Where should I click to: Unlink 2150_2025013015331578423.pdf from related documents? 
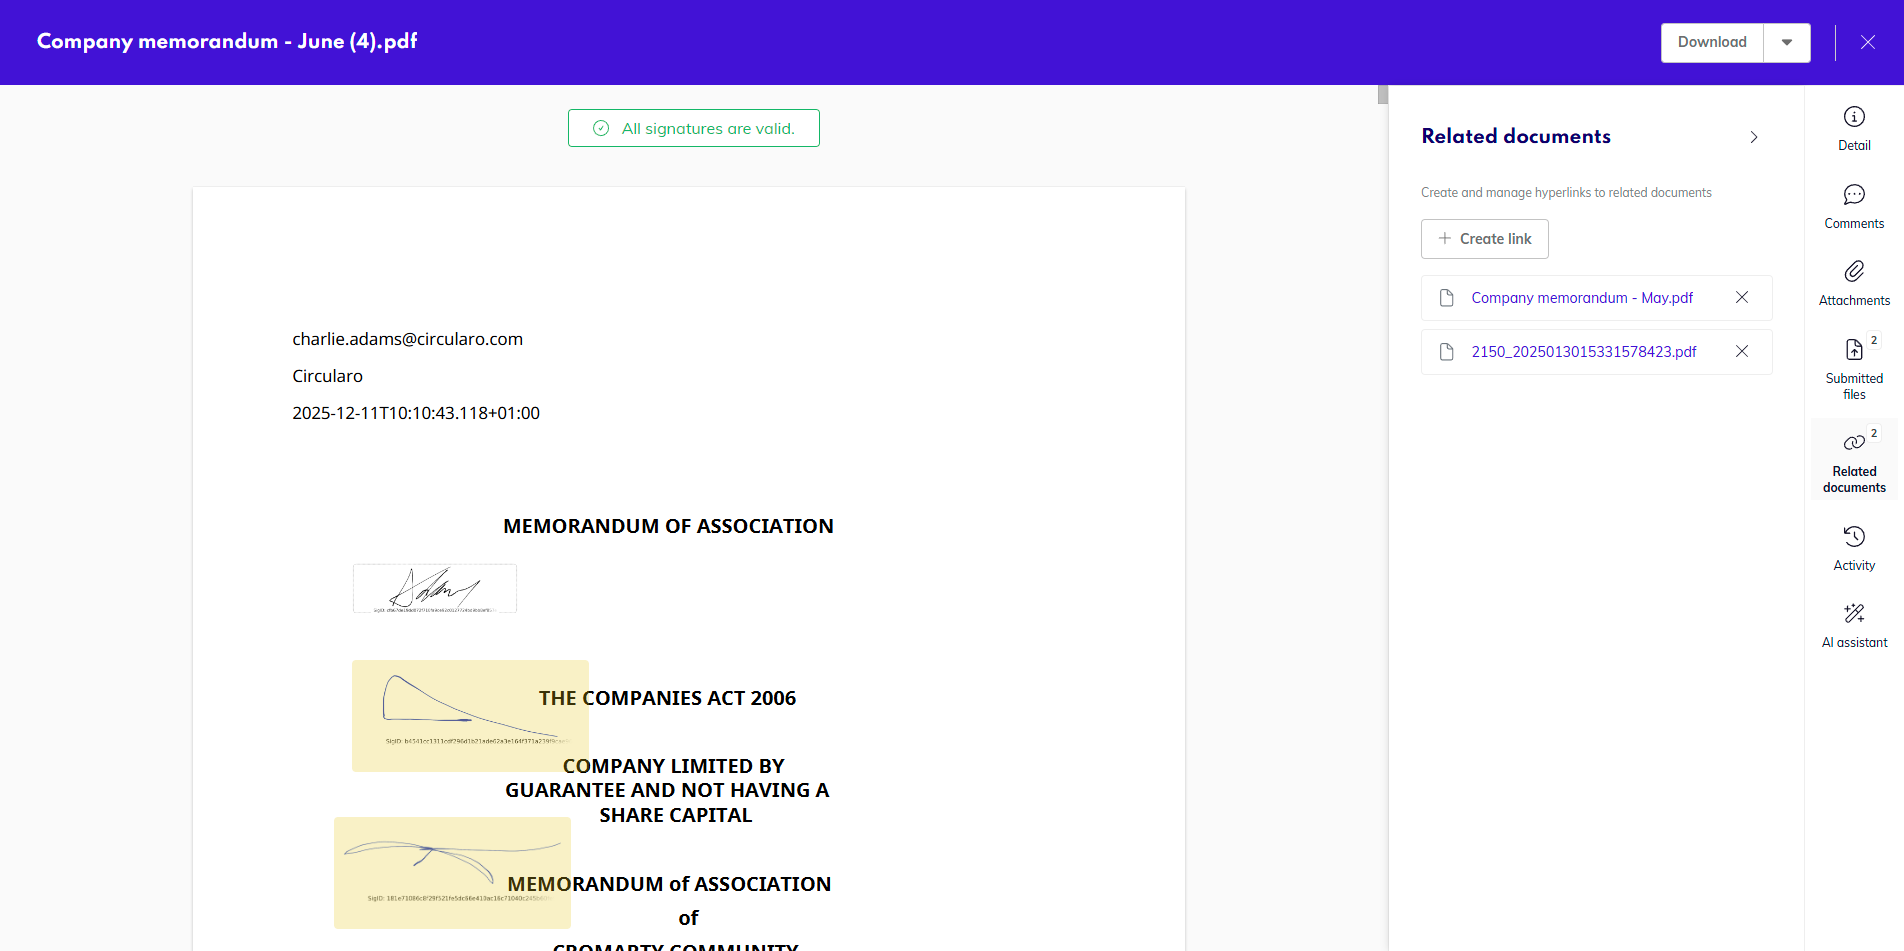[1742, 351]
